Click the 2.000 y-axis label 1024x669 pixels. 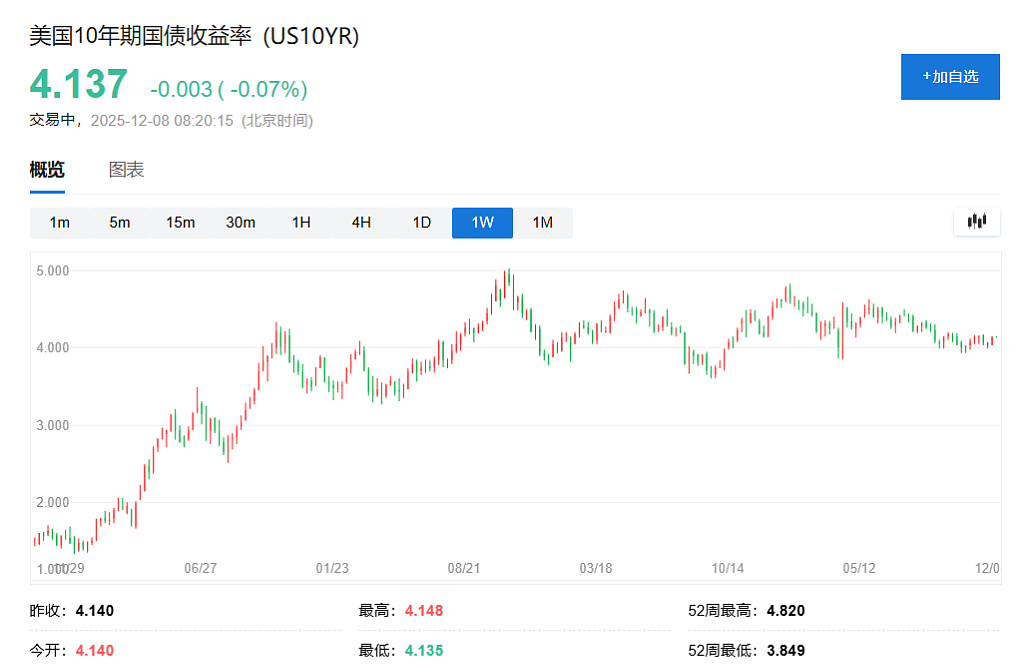52,502
